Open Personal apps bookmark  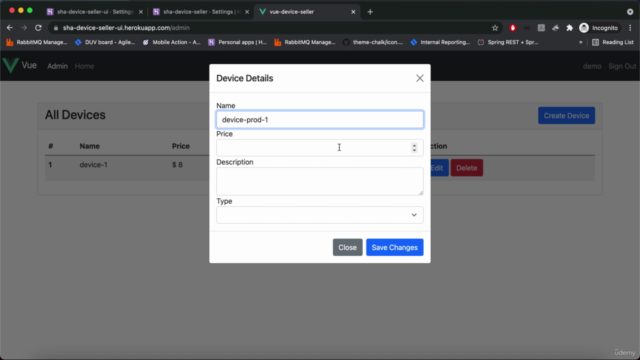[238, 42]
